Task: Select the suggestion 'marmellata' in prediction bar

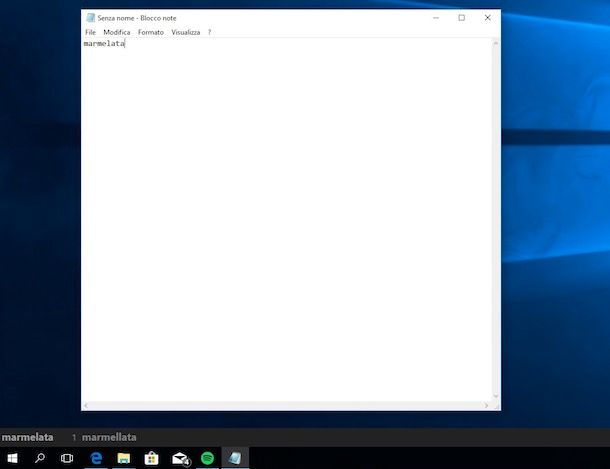Action: (x=109, y=438)
